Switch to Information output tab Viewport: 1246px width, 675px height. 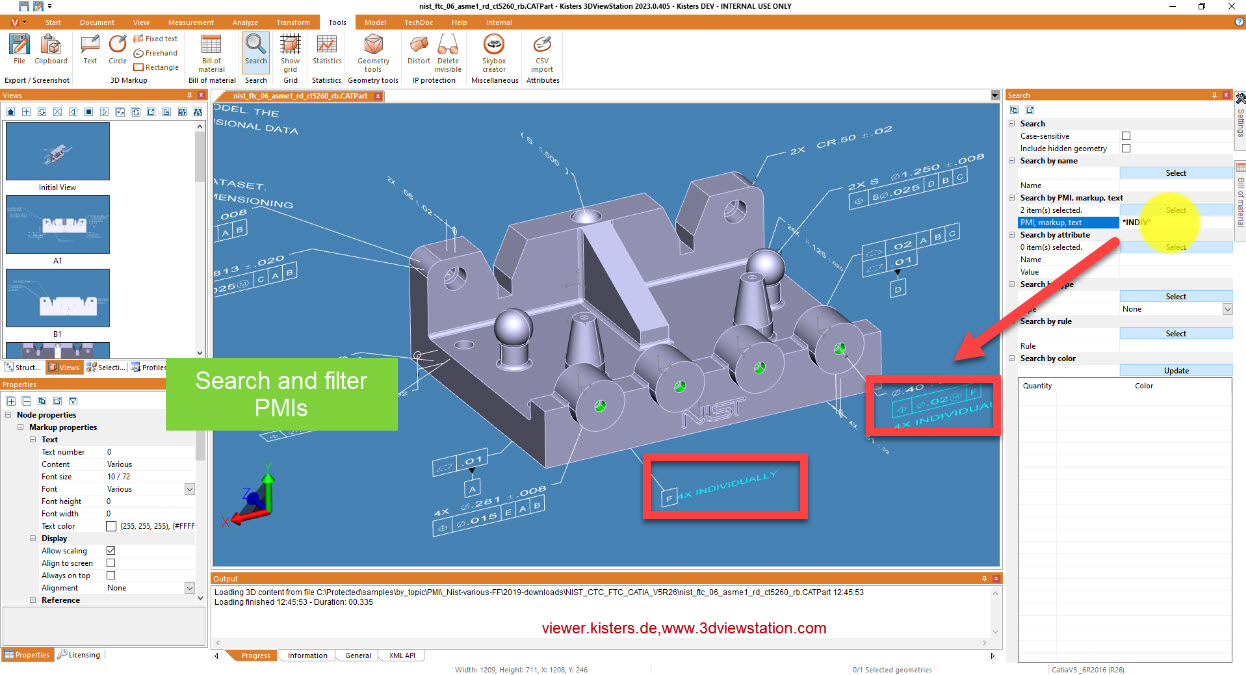[x=307, y=655]
